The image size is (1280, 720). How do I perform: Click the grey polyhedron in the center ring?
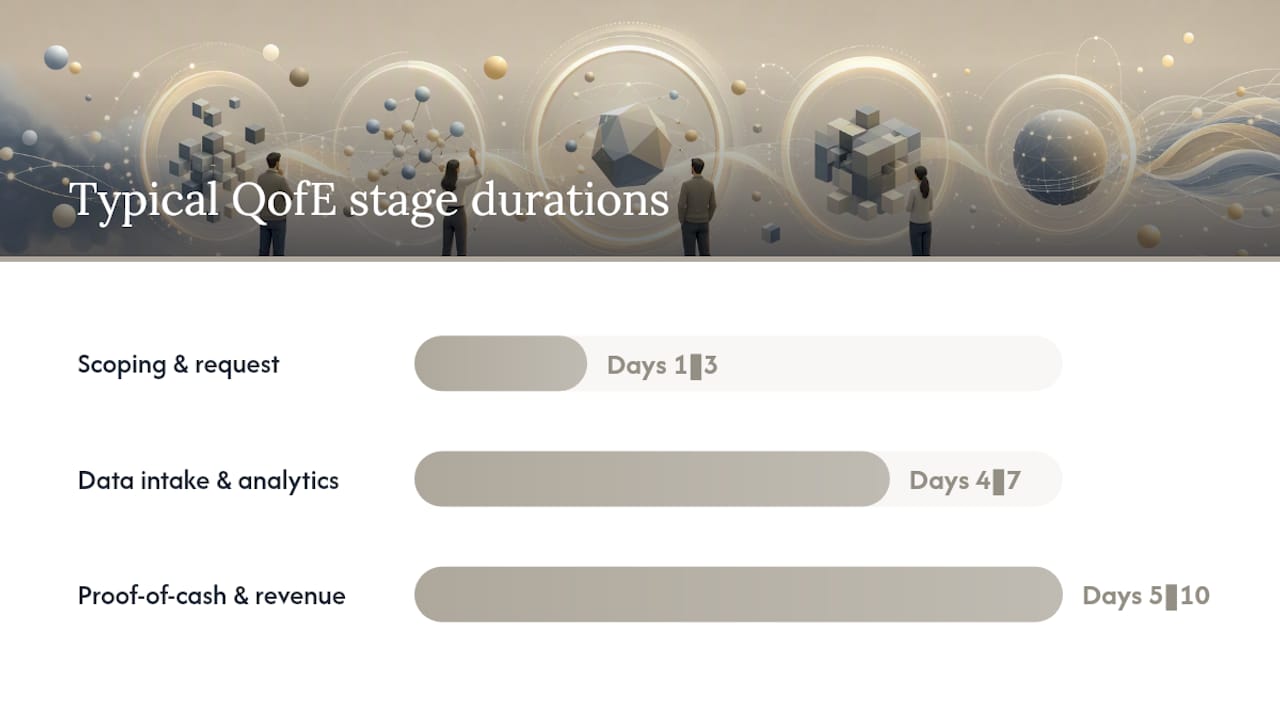click(x=631, y=146)
